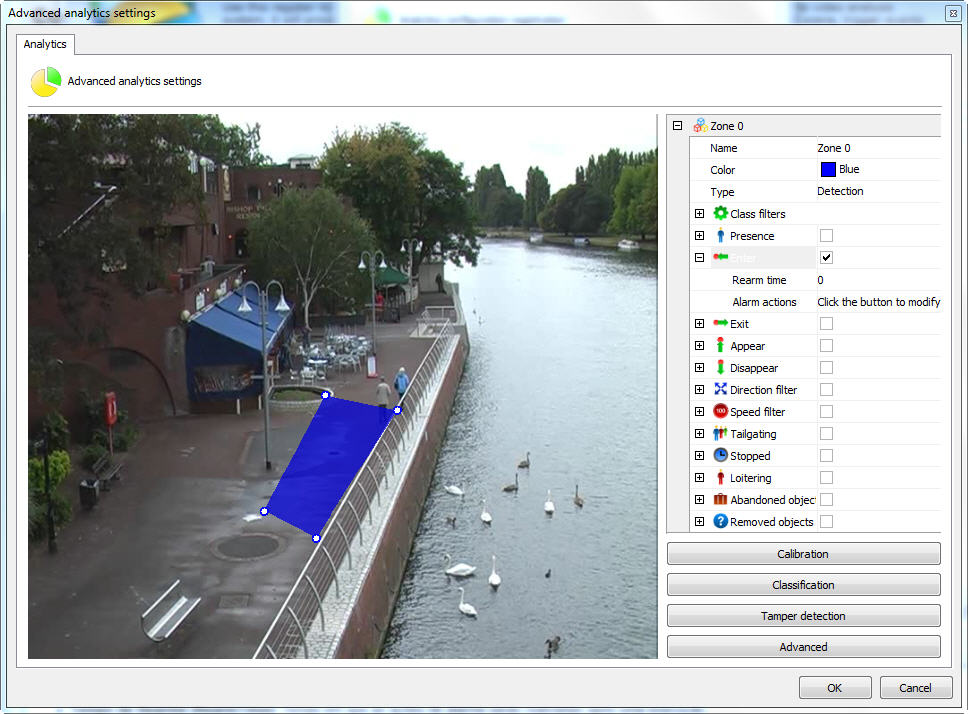
Task: Click the Appear up-arrow icon
Action: tap(720, 345)
